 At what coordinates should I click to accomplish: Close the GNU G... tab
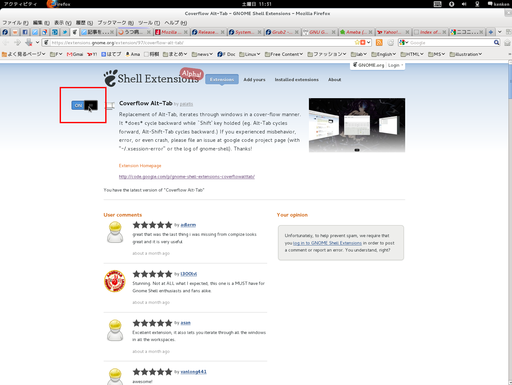pos(333,32)
